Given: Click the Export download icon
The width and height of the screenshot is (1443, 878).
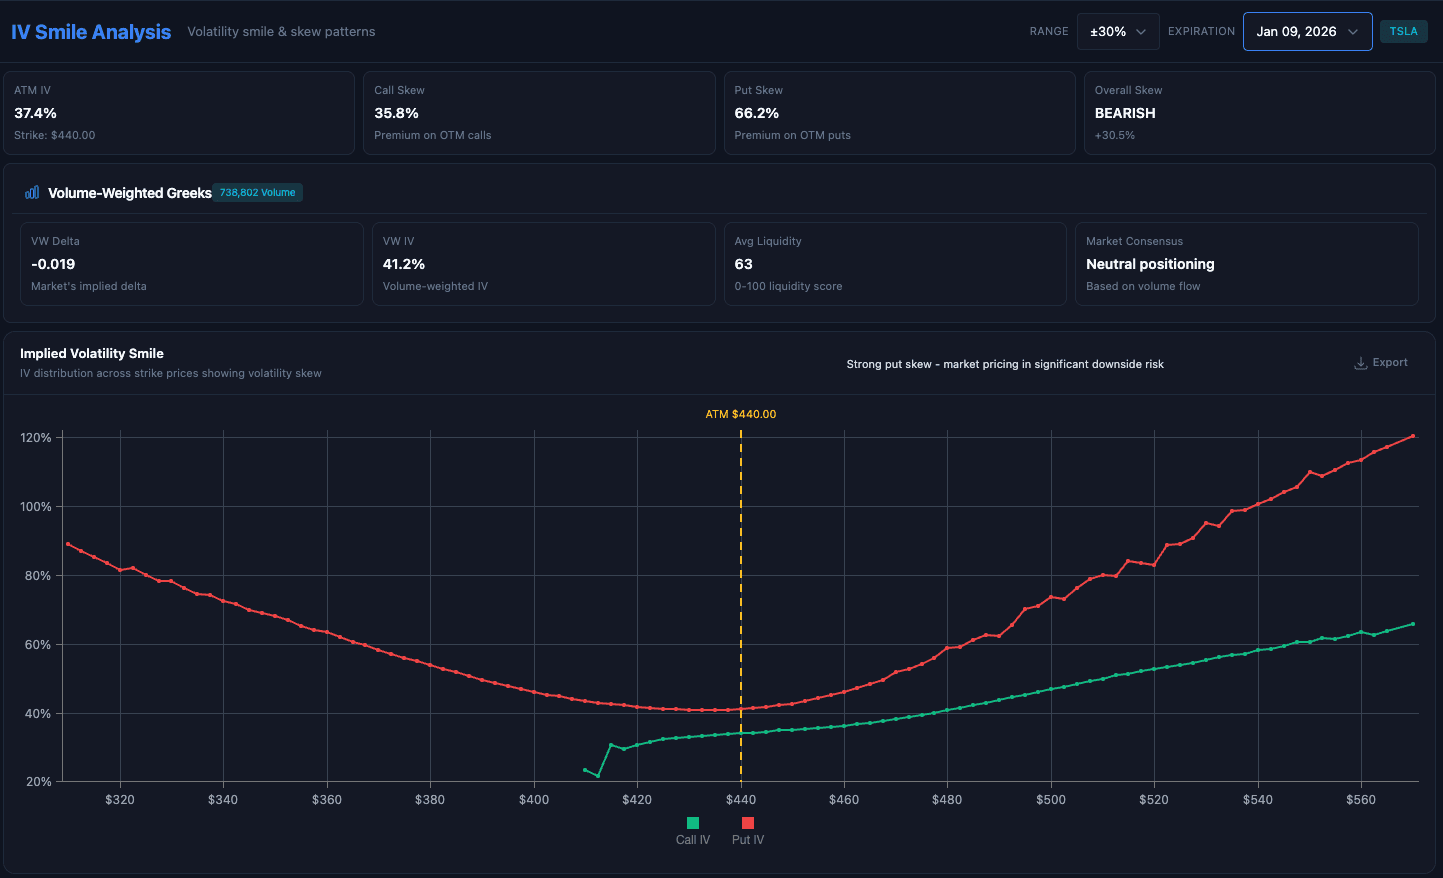Looking at the screenshot, I should [1360, 363].
